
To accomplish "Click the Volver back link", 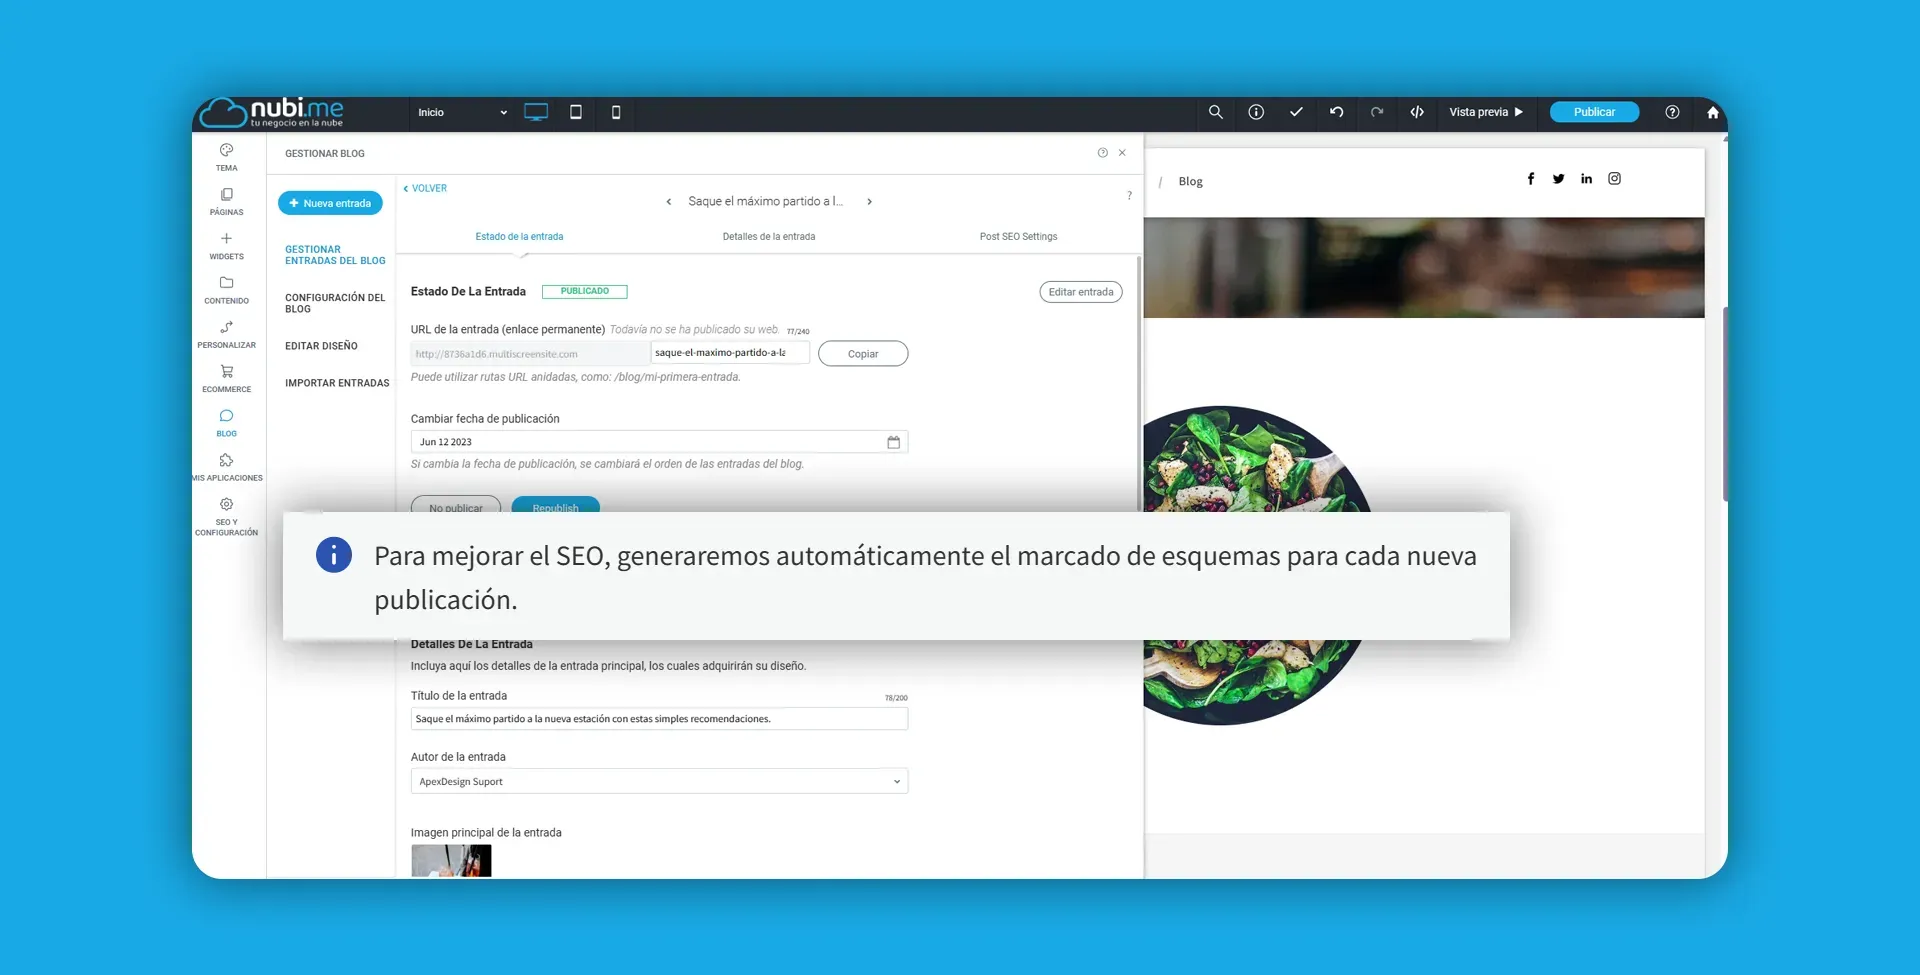I will tap(426, 189).
